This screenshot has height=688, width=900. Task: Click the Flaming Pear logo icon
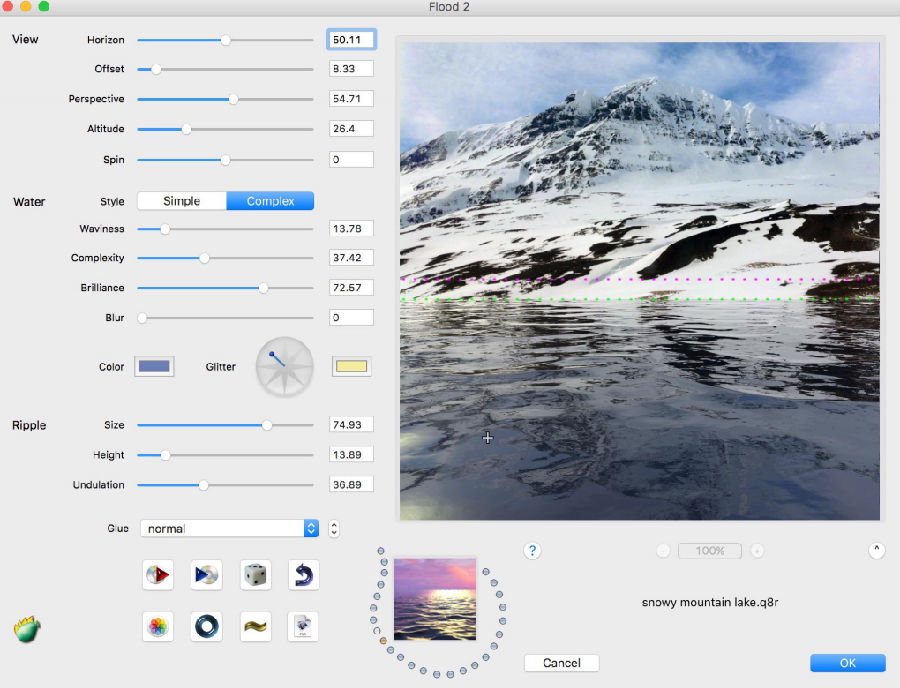pos(27,629)
